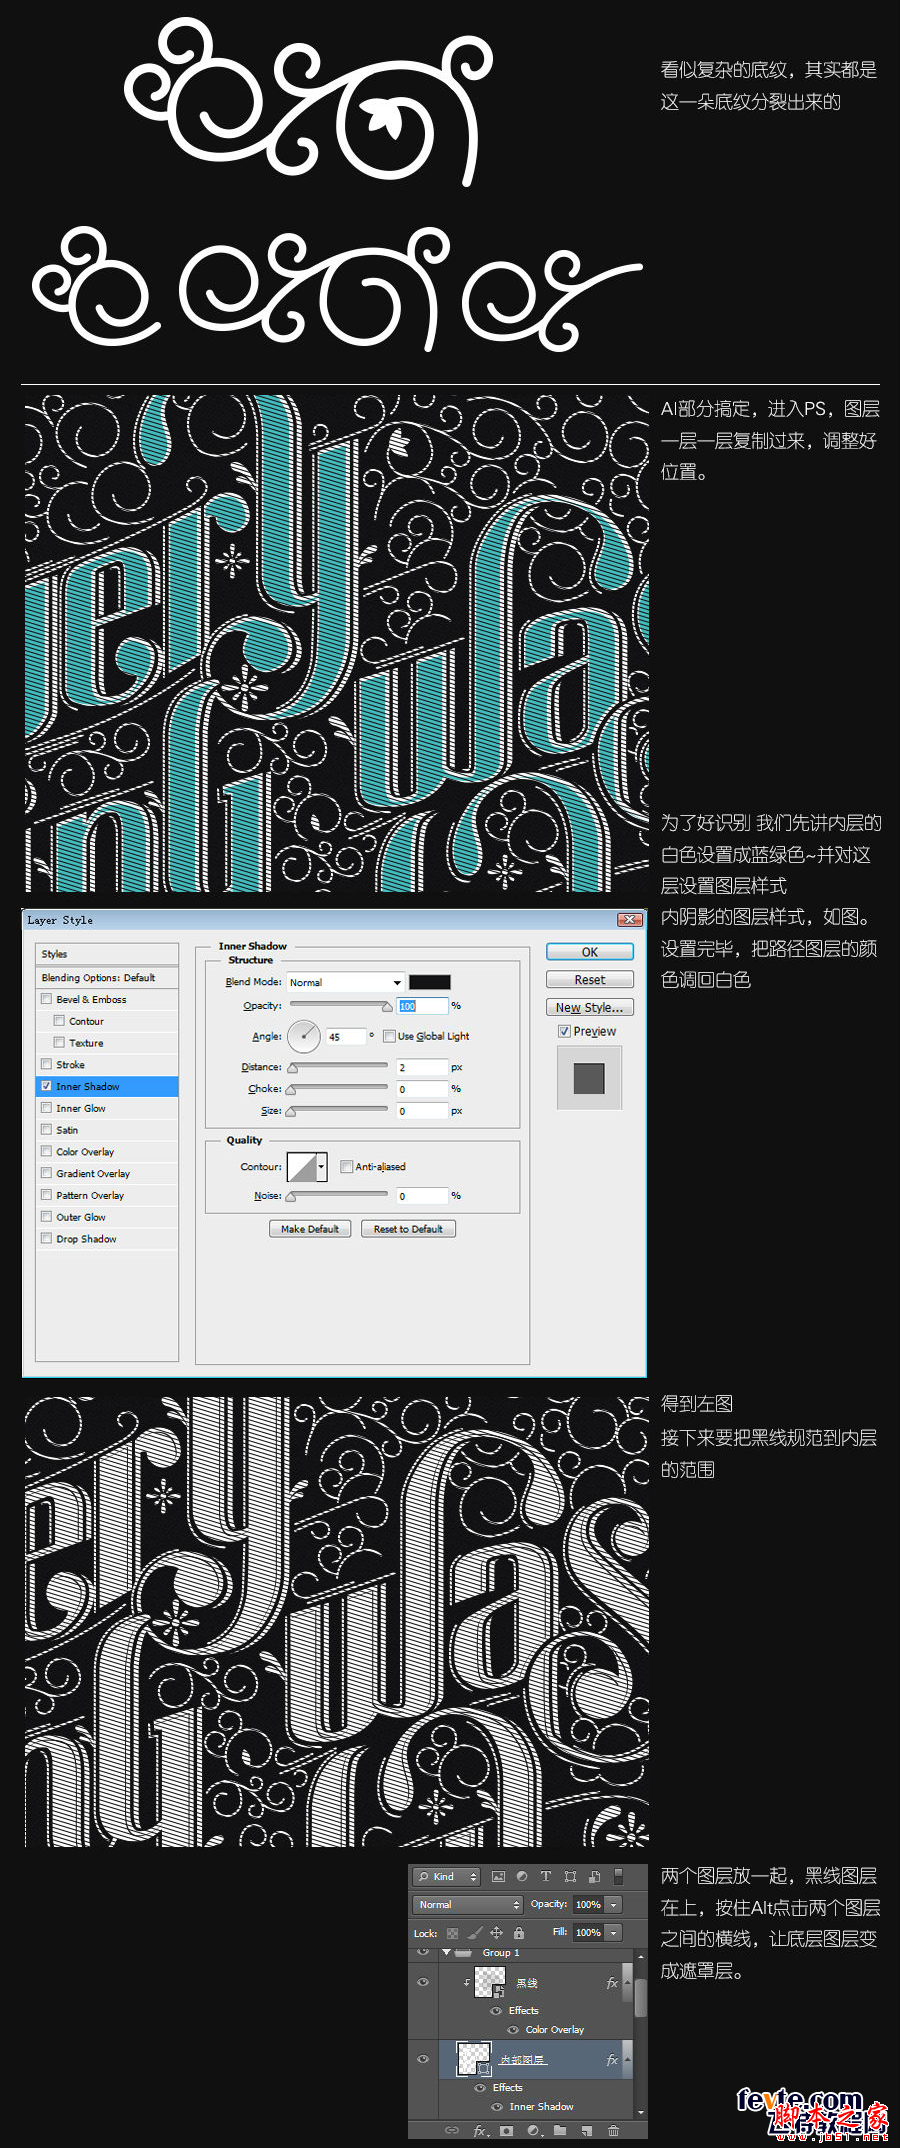Toggle the layer filtering on/off switch
This screenshot has width=900, height=2148.
click(618, 1877)
